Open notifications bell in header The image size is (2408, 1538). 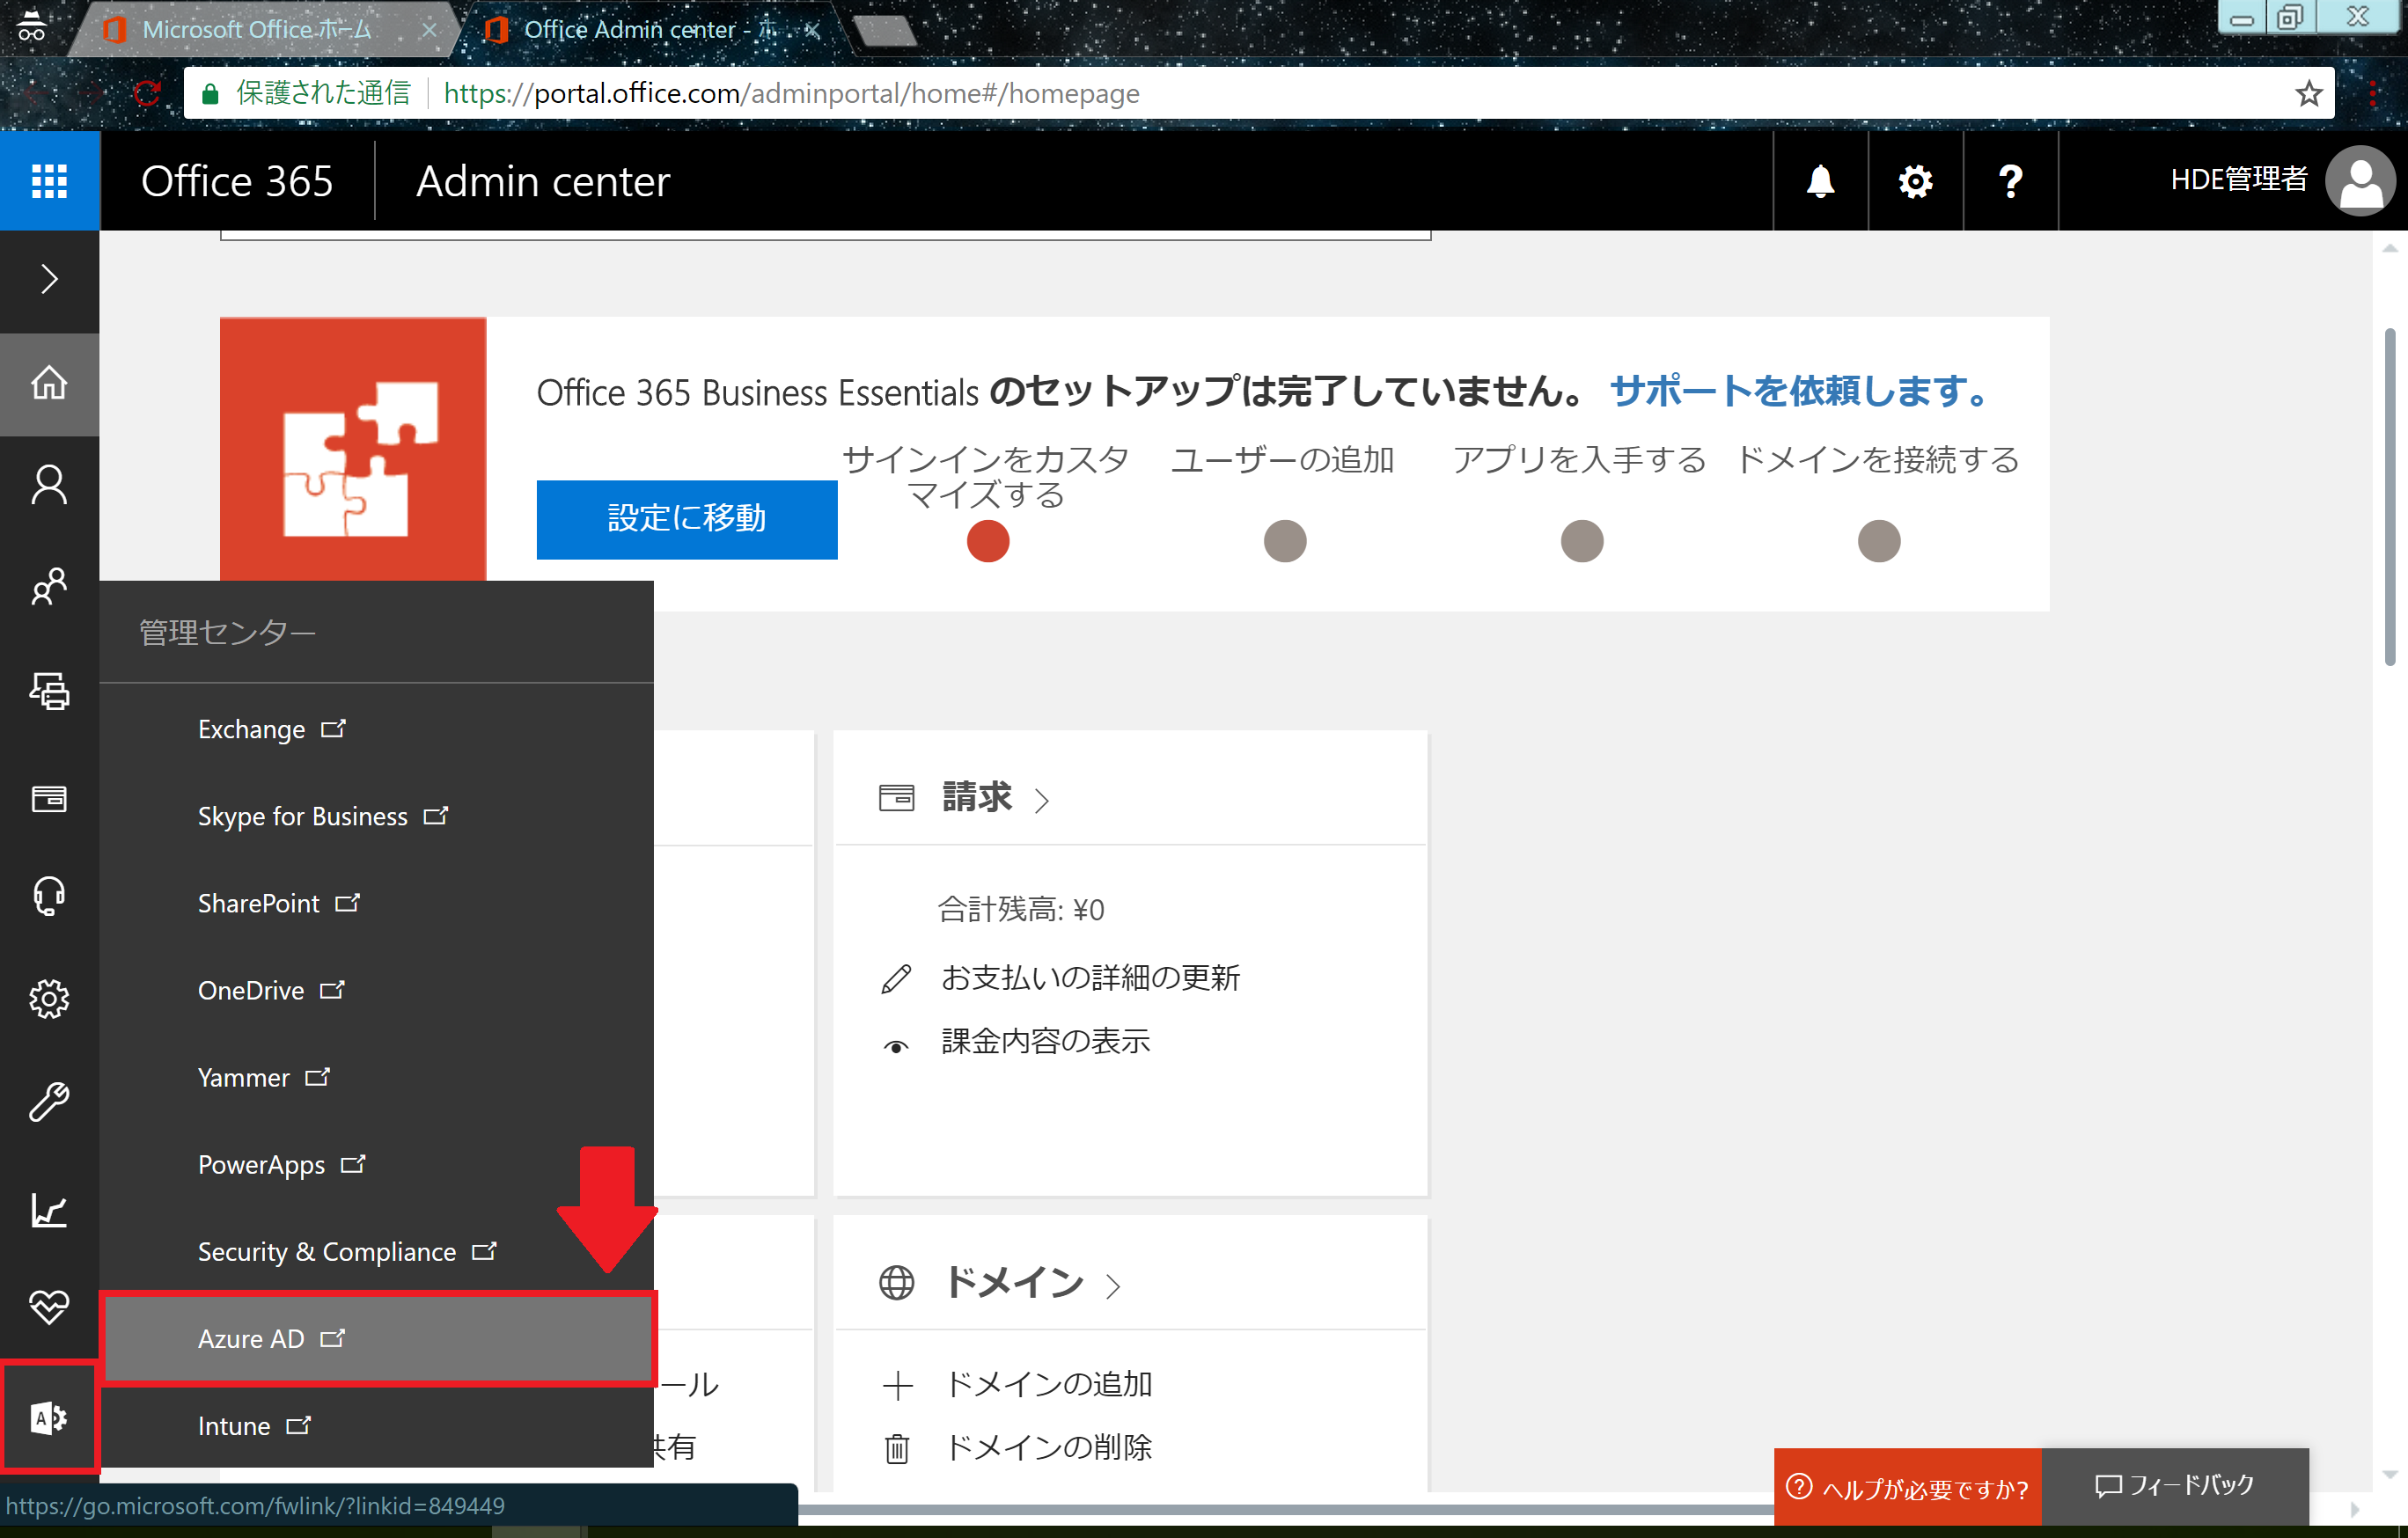point(1820,181)
